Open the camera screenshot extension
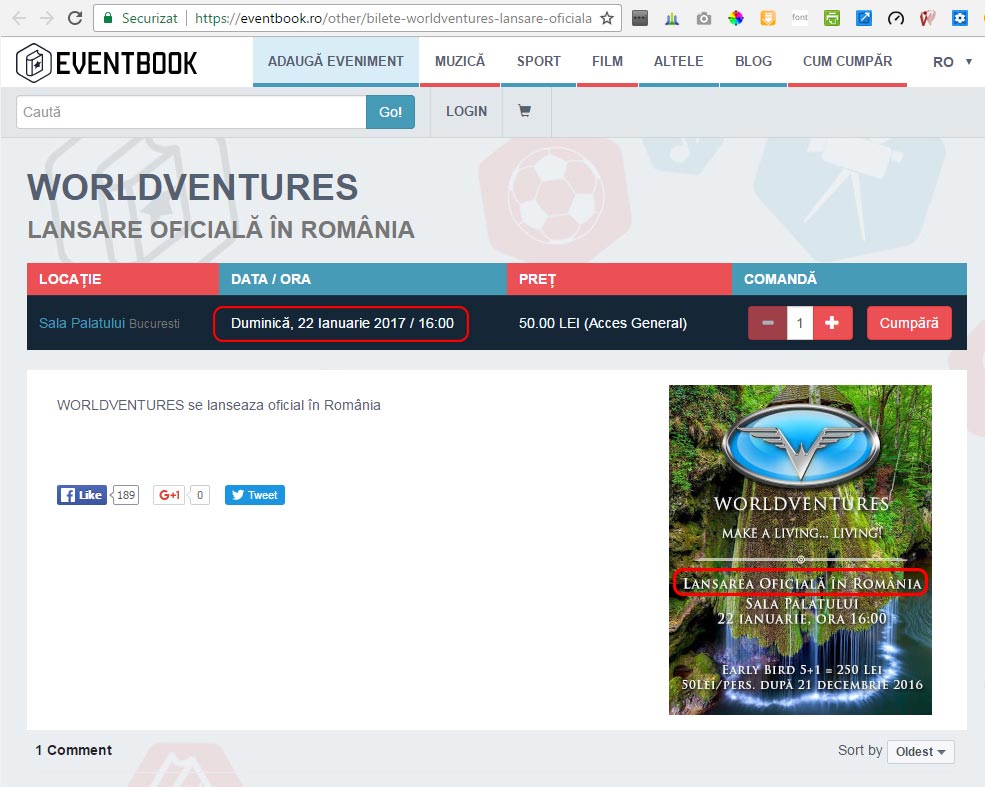This screenshot has width=985, height=787. coord(704,18)
